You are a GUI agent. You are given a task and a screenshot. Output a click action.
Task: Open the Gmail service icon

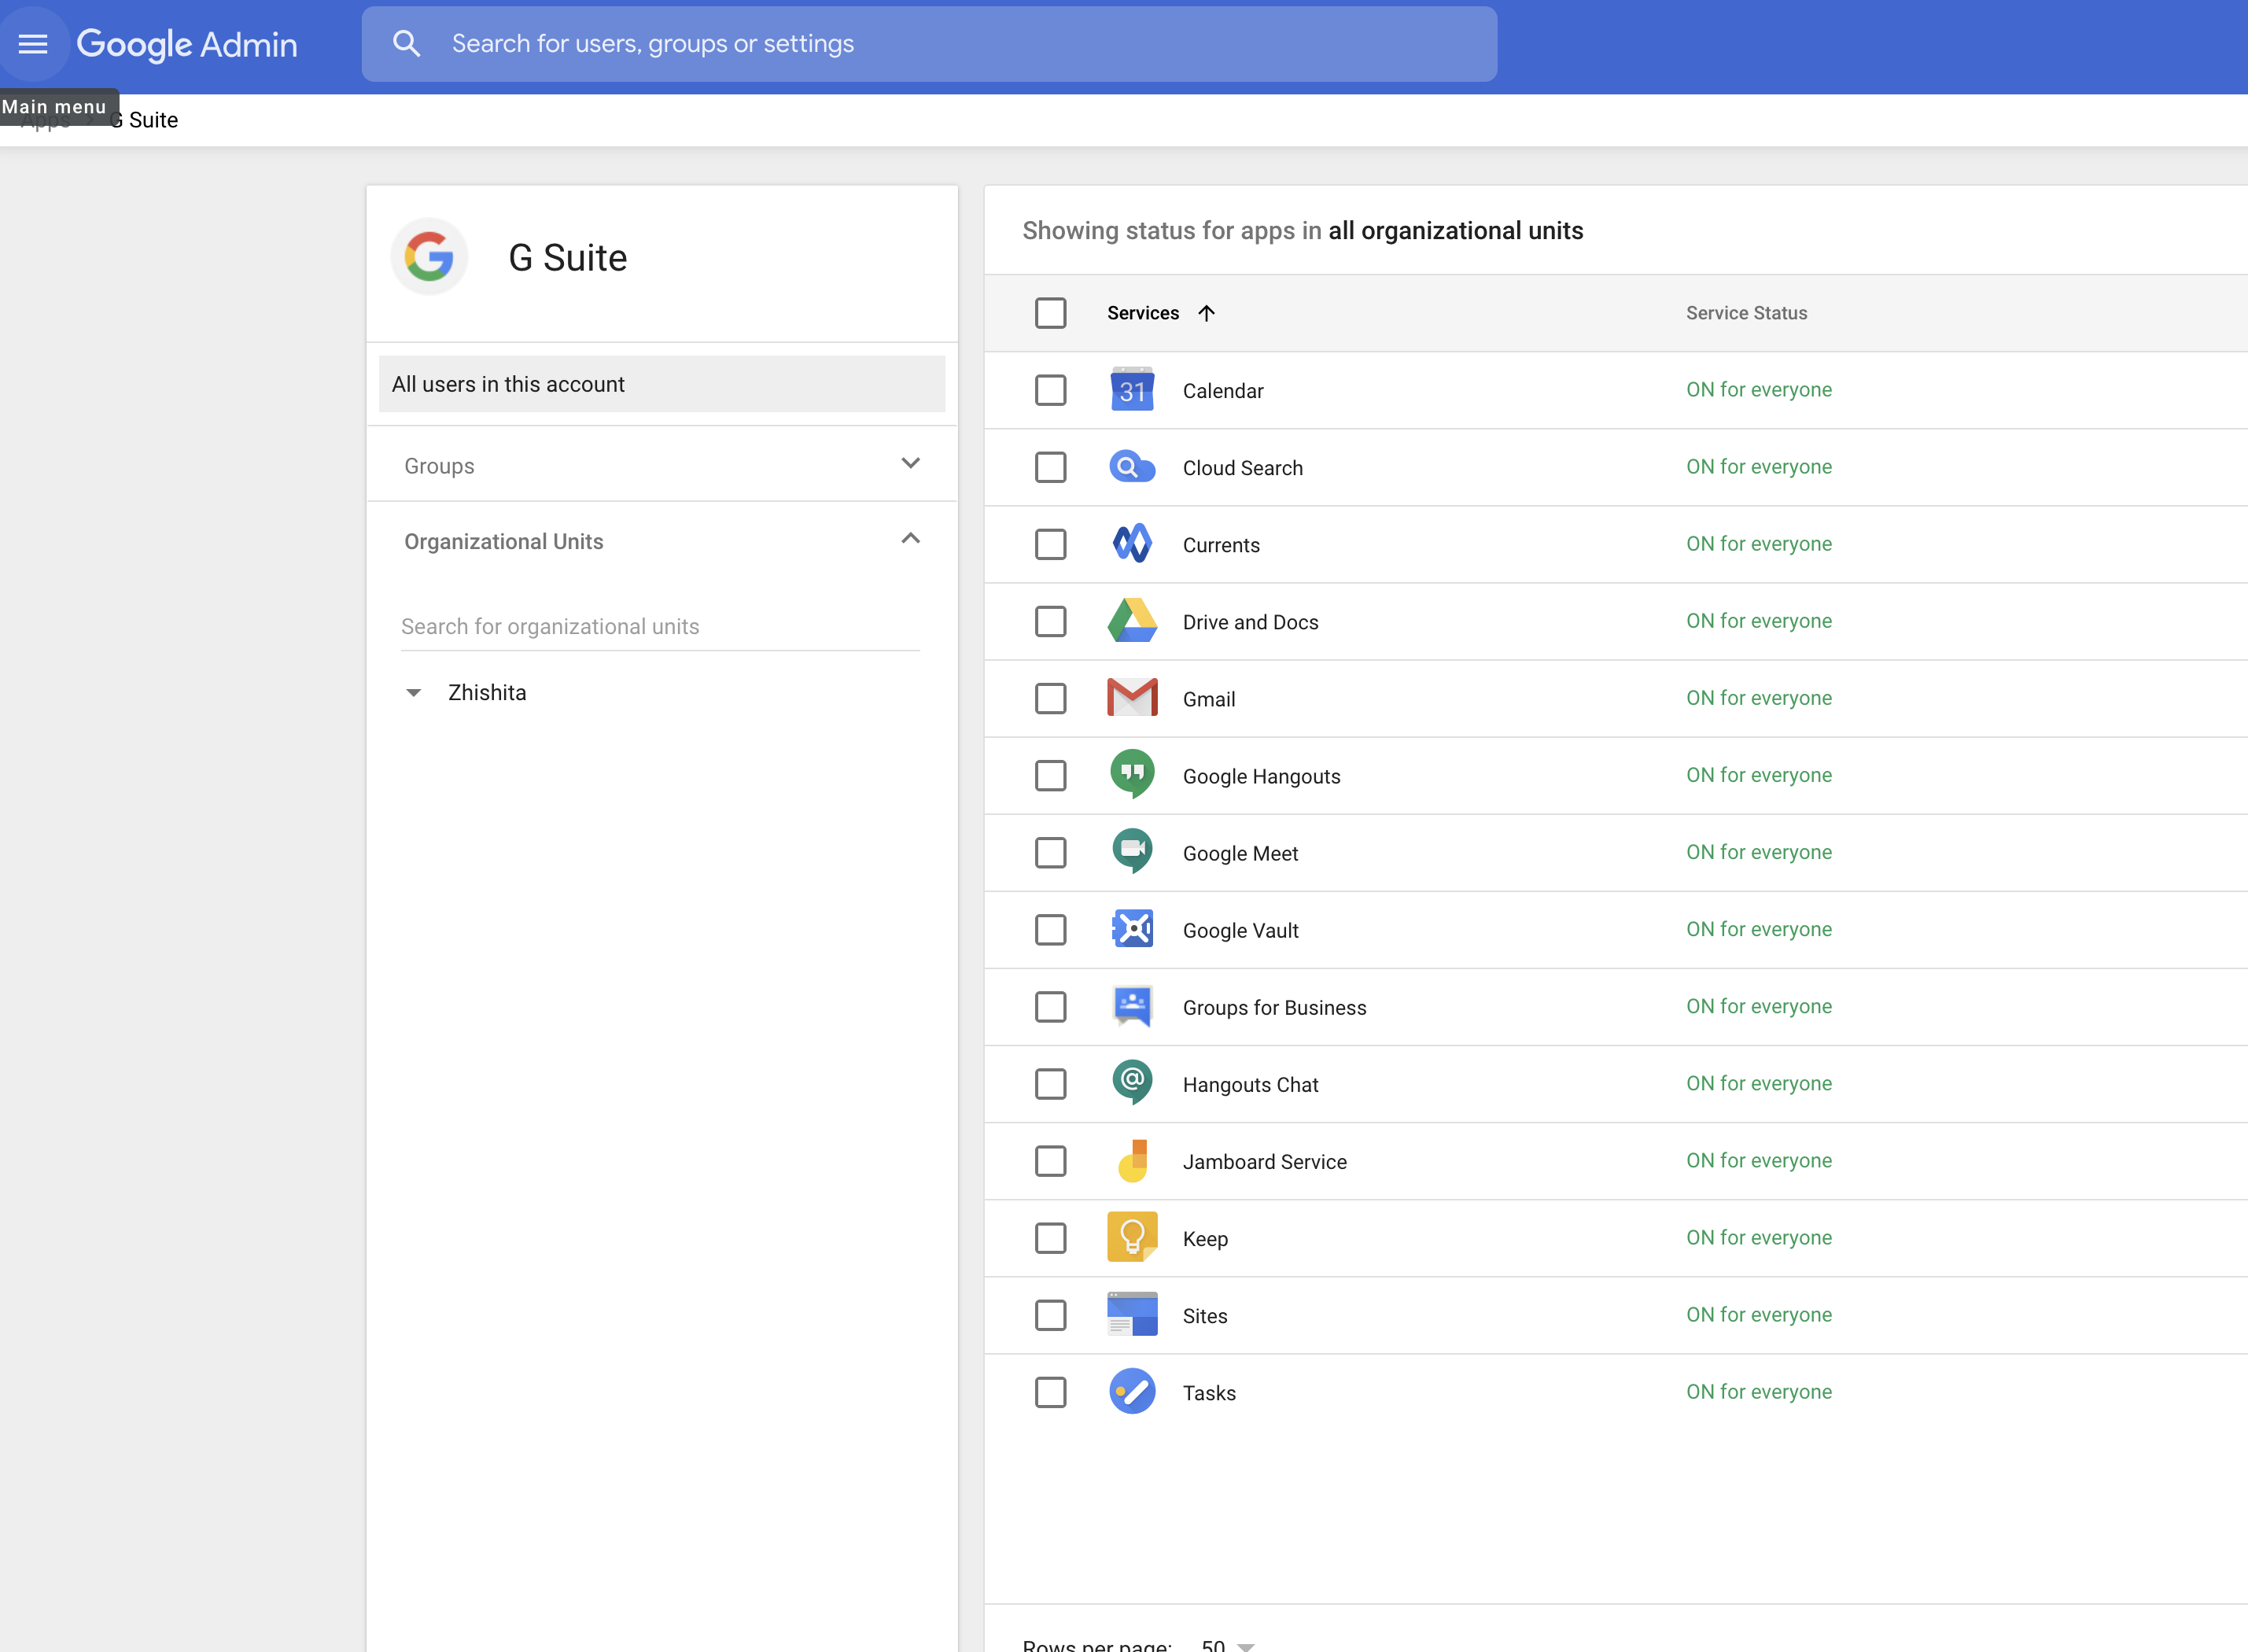click(1131, 698)
